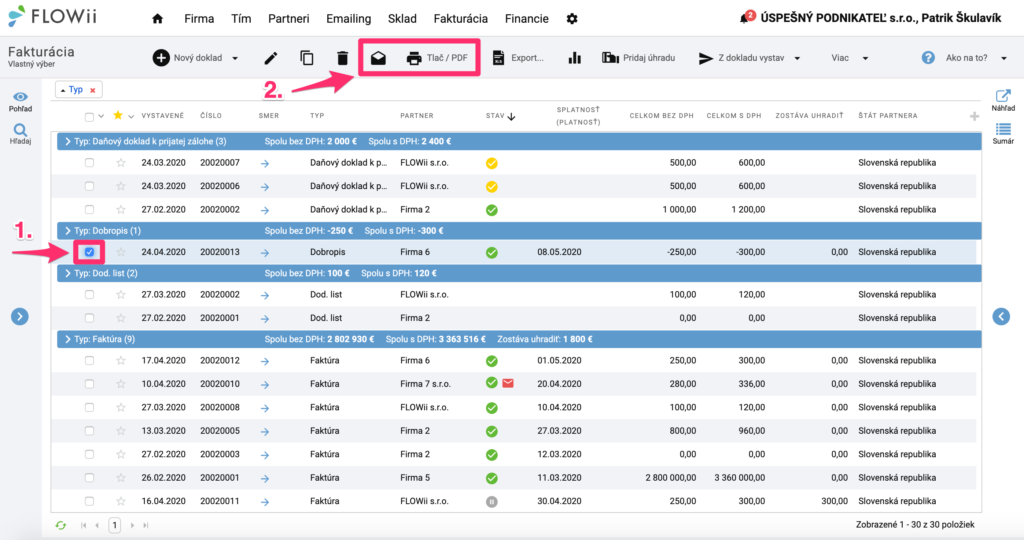The width and height of the screenshot is (1024, 540).
Task: Click paused status icon of invoice 20020011
Action: pos(492,501)
